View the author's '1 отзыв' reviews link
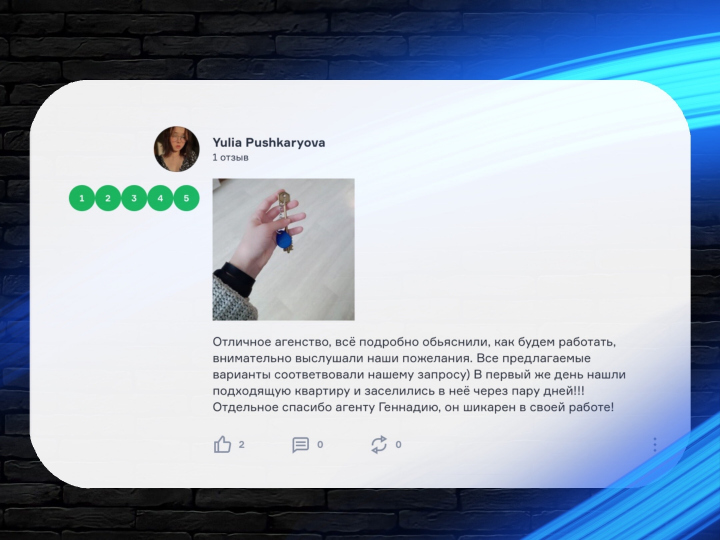 coord(231,158)
